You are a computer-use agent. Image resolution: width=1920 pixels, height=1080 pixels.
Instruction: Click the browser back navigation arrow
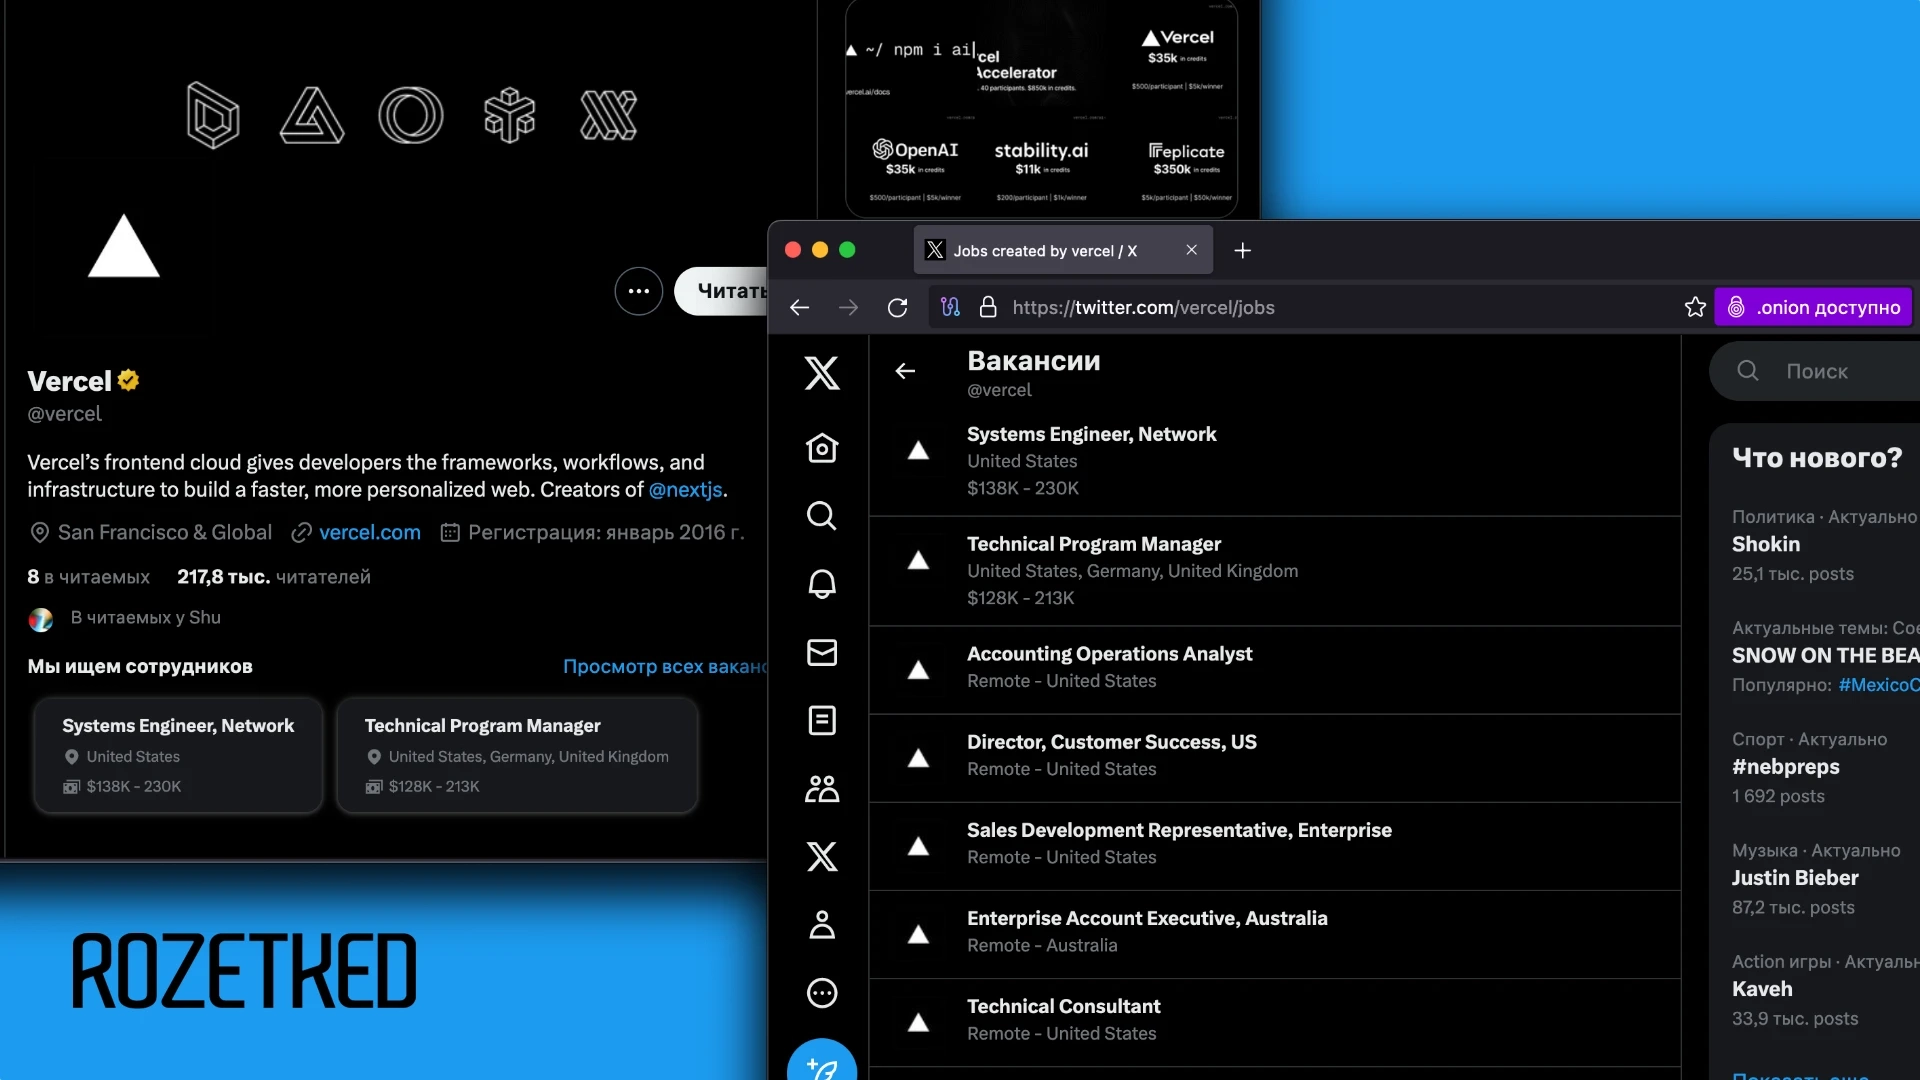click(799, 307)
